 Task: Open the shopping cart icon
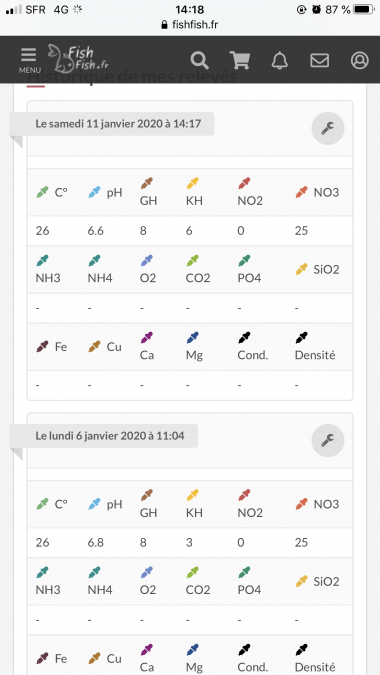point(240,60)
